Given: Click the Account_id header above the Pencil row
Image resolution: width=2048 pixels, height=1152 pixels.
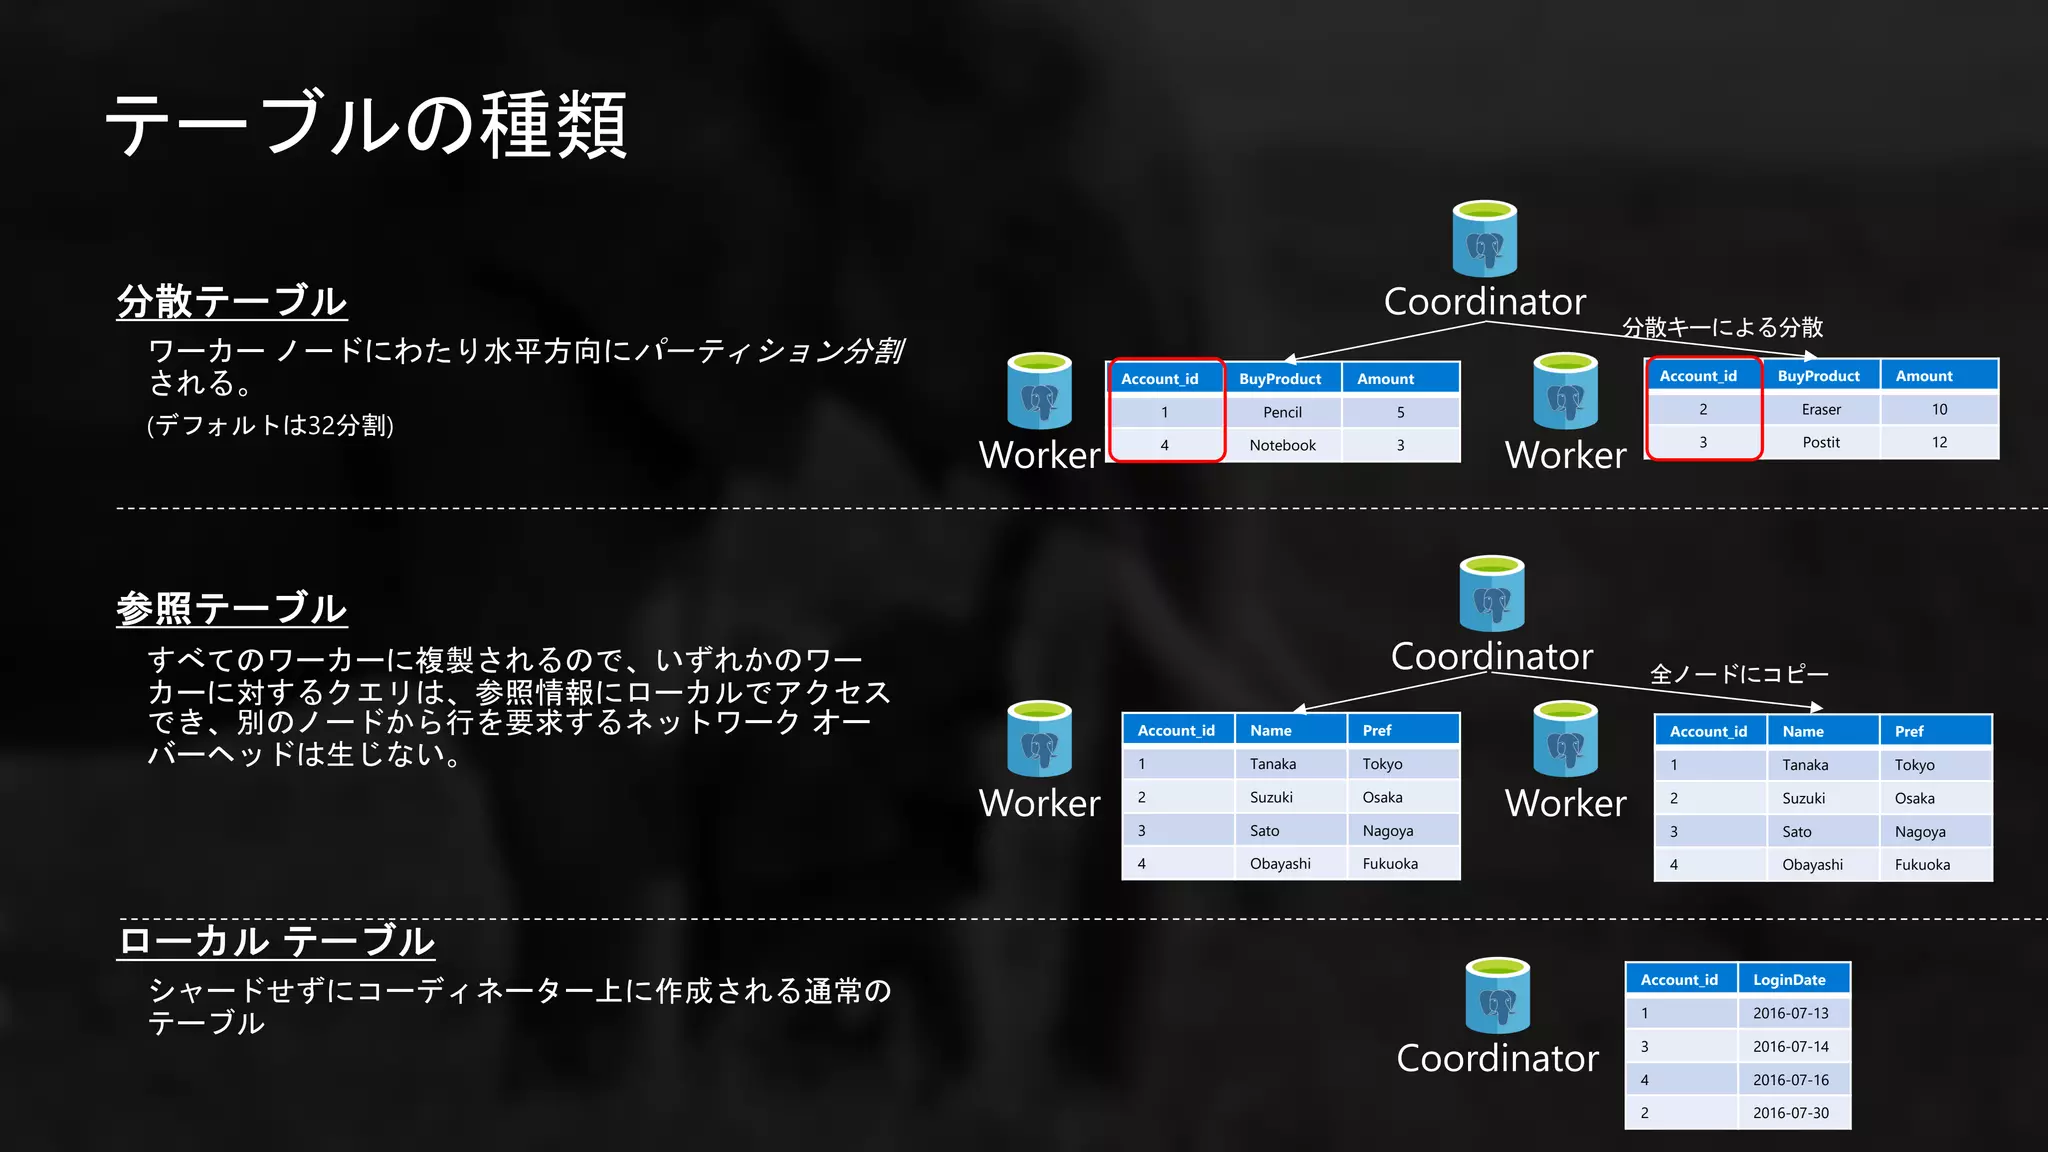Looking at the screenshot, I should (1165, 378).
